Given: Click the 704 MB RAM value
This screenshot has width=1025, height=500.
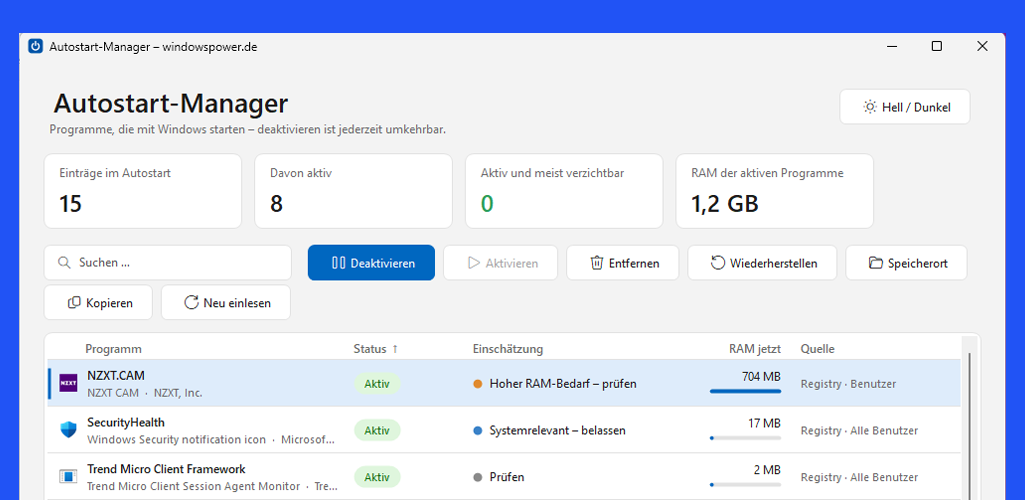Looking at the screenshot, I should [x=761, y=376].
